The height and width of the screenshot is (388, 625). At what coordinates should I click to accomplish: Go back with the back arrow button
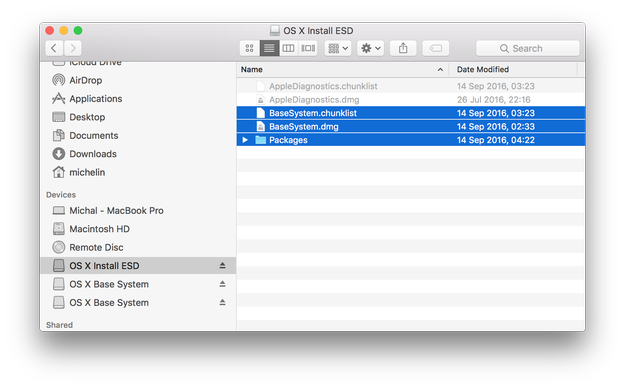tap(54, 48)
